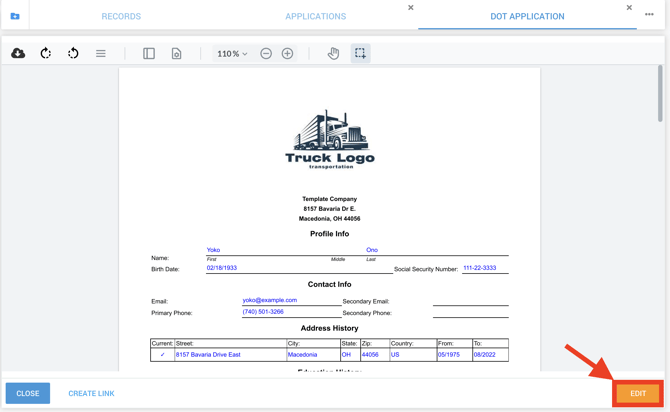Image resolution: width=670 pixels, height=412 pixels.
Task: Rotate the document counterclockwise
Action: tap(73, 53)
